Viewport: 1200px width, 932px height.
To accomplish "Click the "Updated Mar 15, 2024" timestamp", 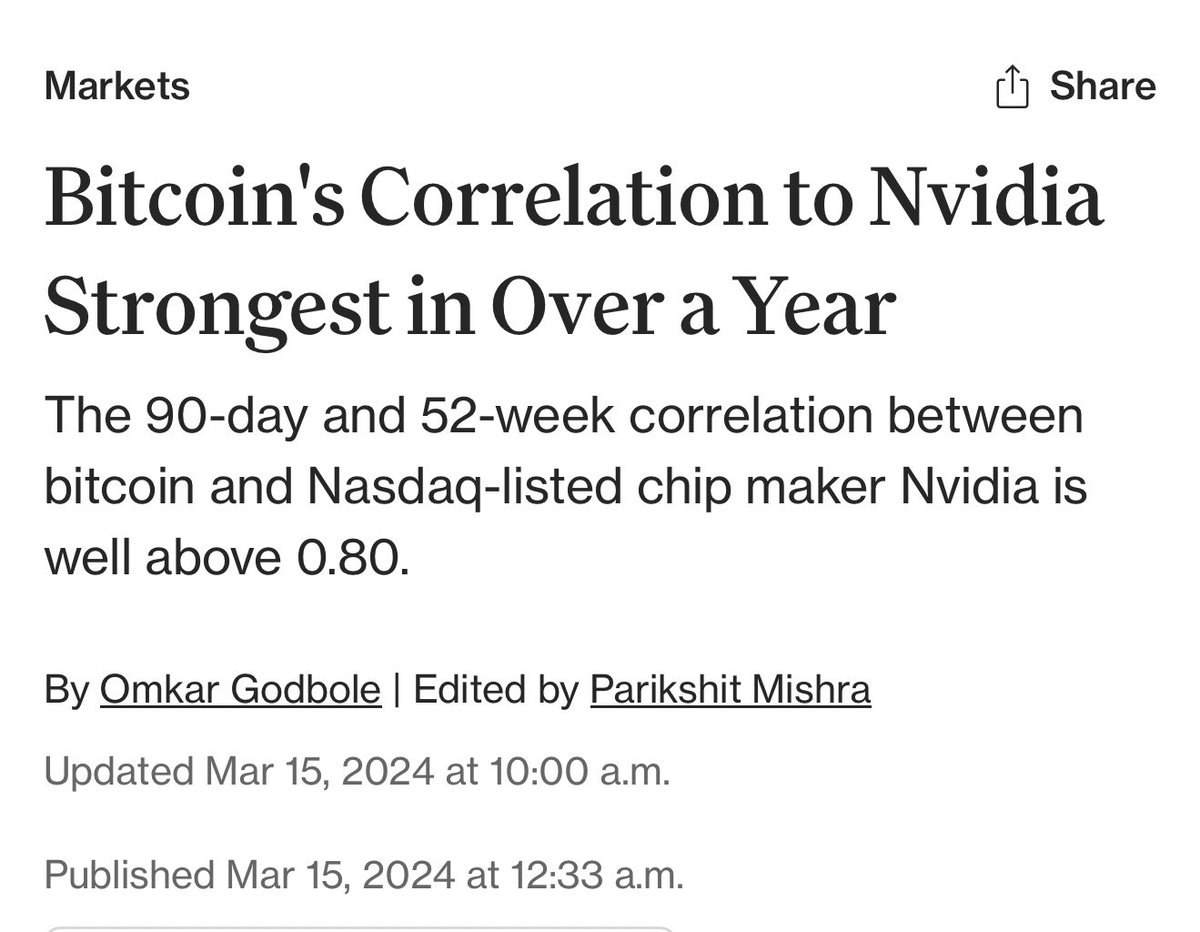I will click(x=240, y=773).
